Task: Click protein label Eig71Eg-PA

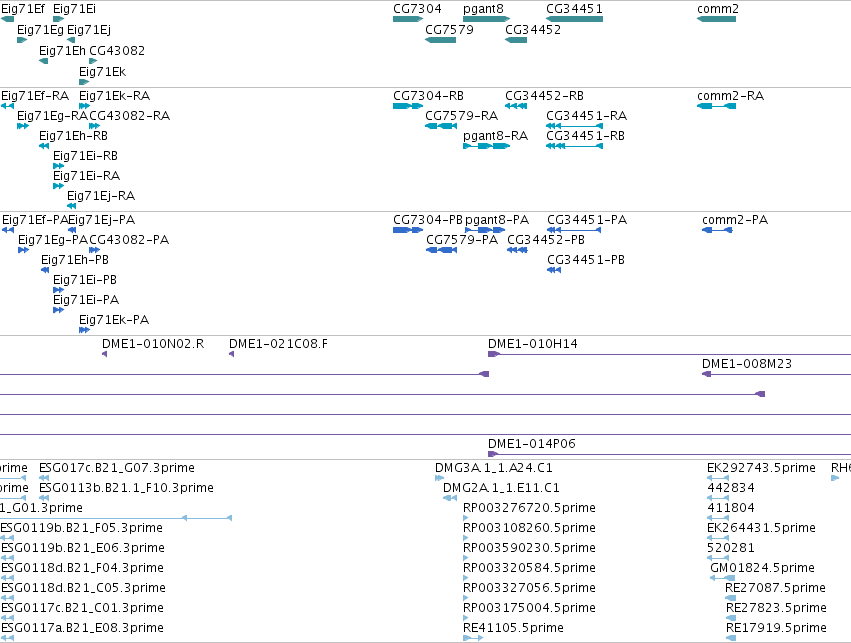Action: coord(52,240)
